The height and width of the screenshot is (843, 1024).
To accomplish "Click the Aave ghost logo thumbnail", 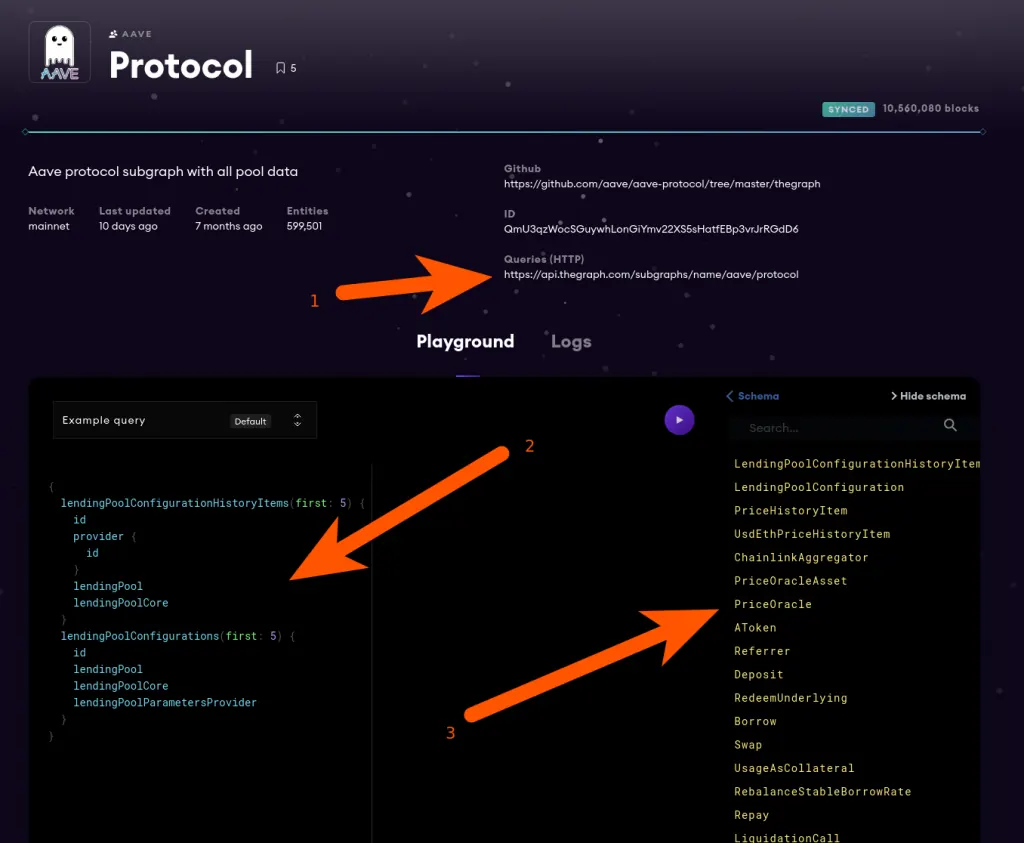I will 59,52.
